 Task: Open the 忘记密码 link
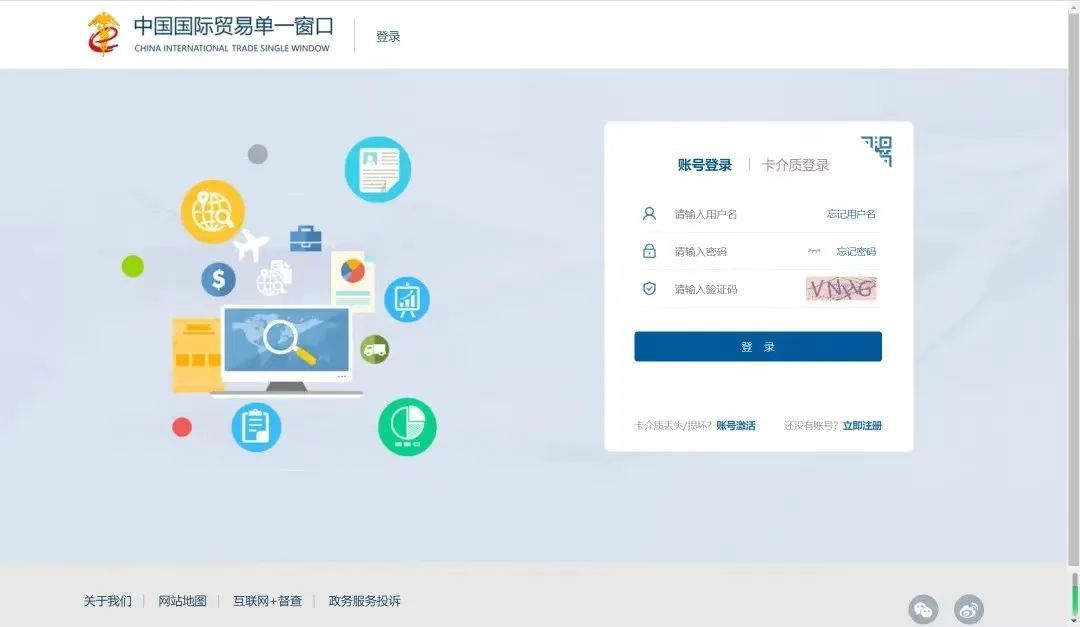856,251
